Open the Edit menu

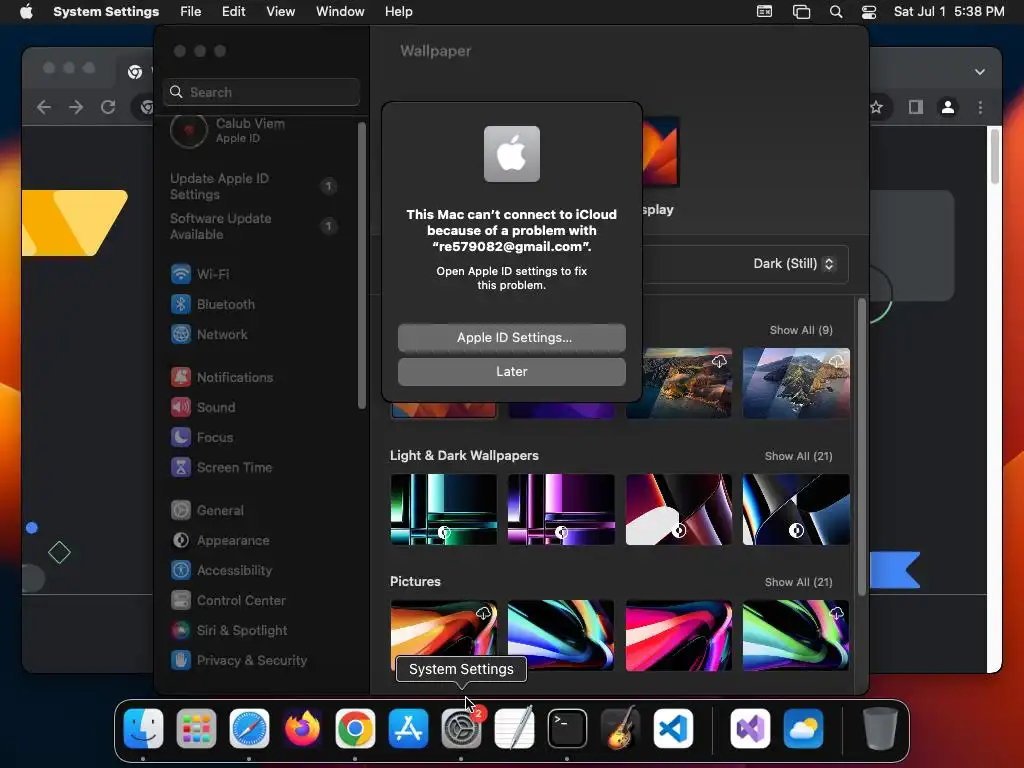coord(233,12)
